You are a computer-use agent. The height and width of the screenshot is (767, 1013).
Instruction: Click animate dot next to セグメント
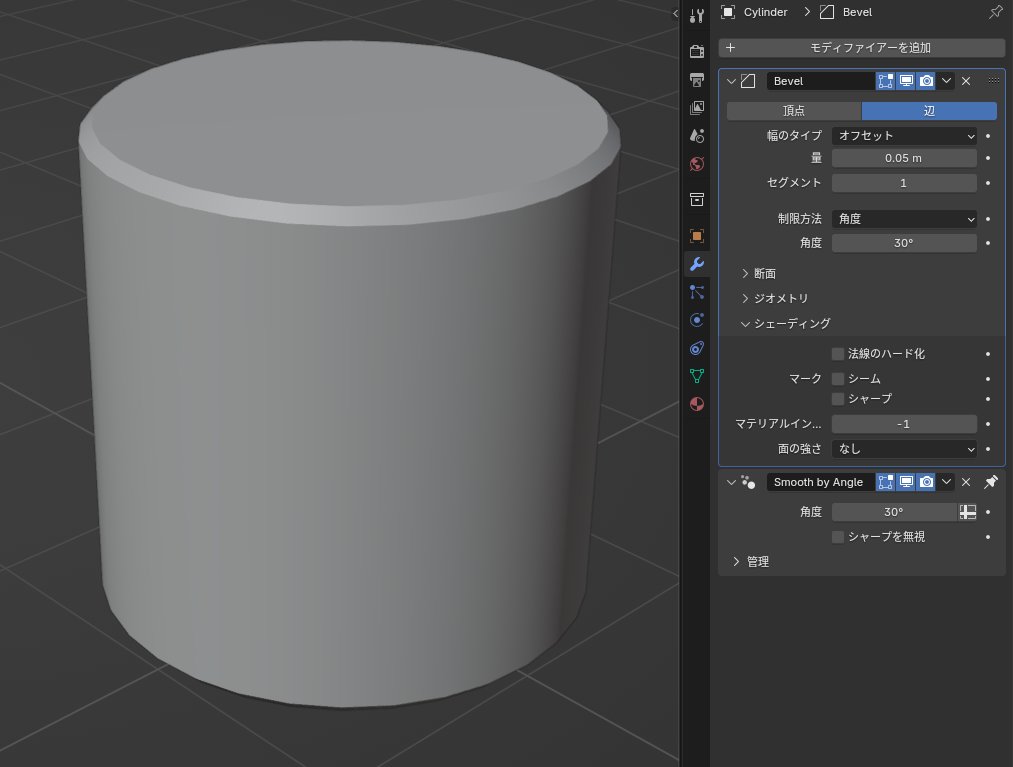[x=988, y=183]
